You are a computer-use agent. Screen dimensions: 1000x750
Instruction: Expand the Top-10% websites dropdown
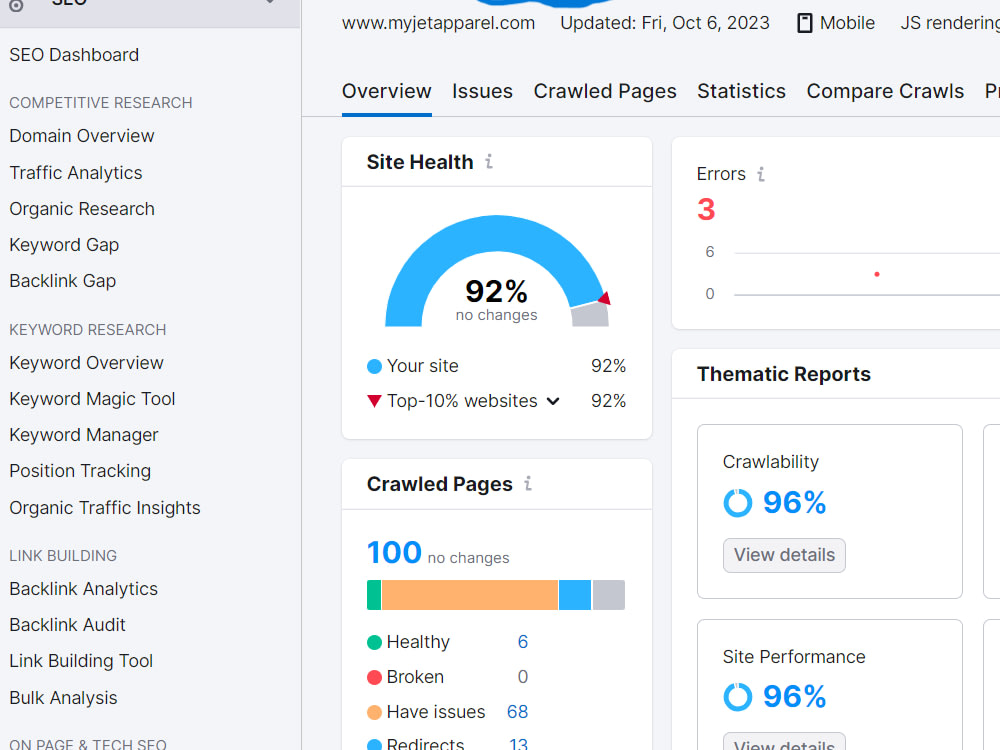coord(553,401)
